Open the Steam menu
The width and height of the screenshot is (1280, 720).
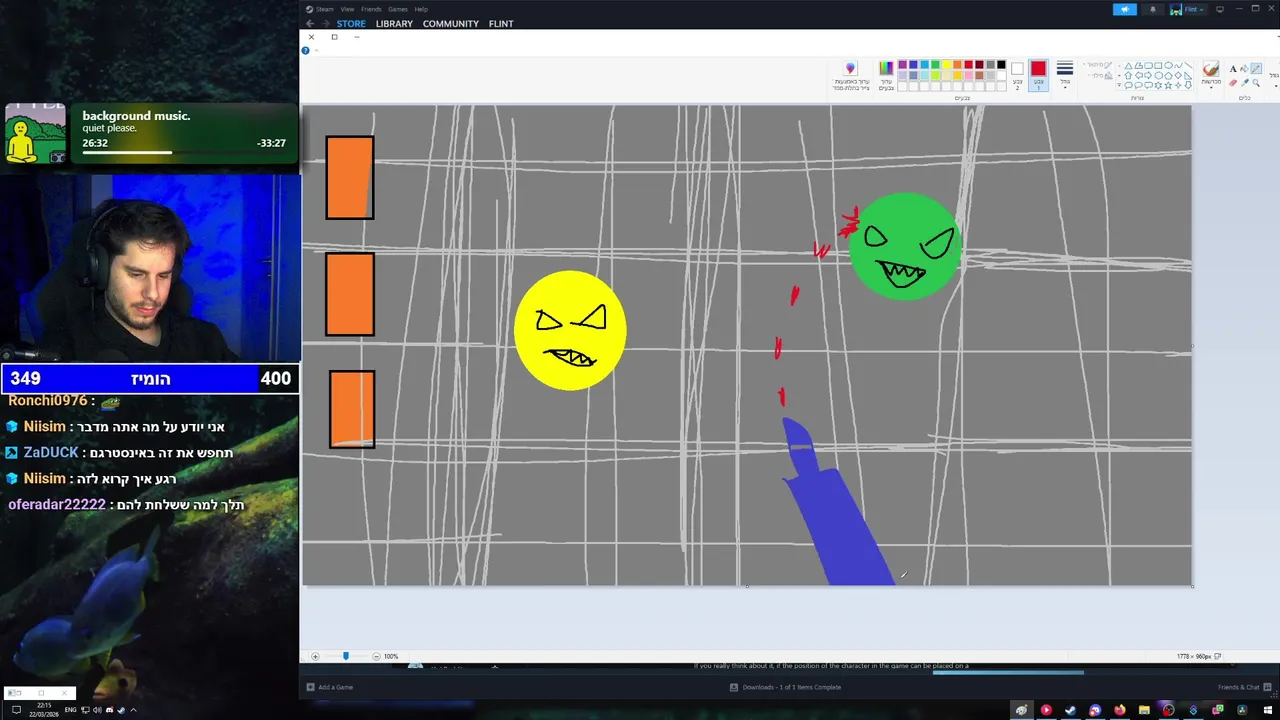click(325, 9)
